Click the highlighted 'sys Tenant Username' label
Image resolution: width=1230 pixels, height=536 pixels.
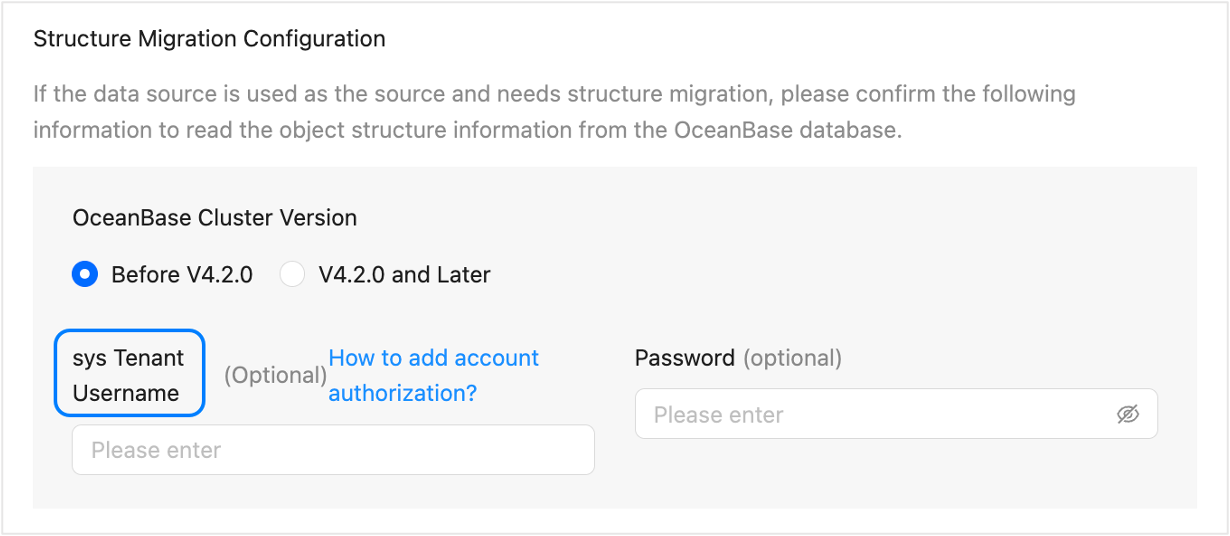tap(129, 375)
